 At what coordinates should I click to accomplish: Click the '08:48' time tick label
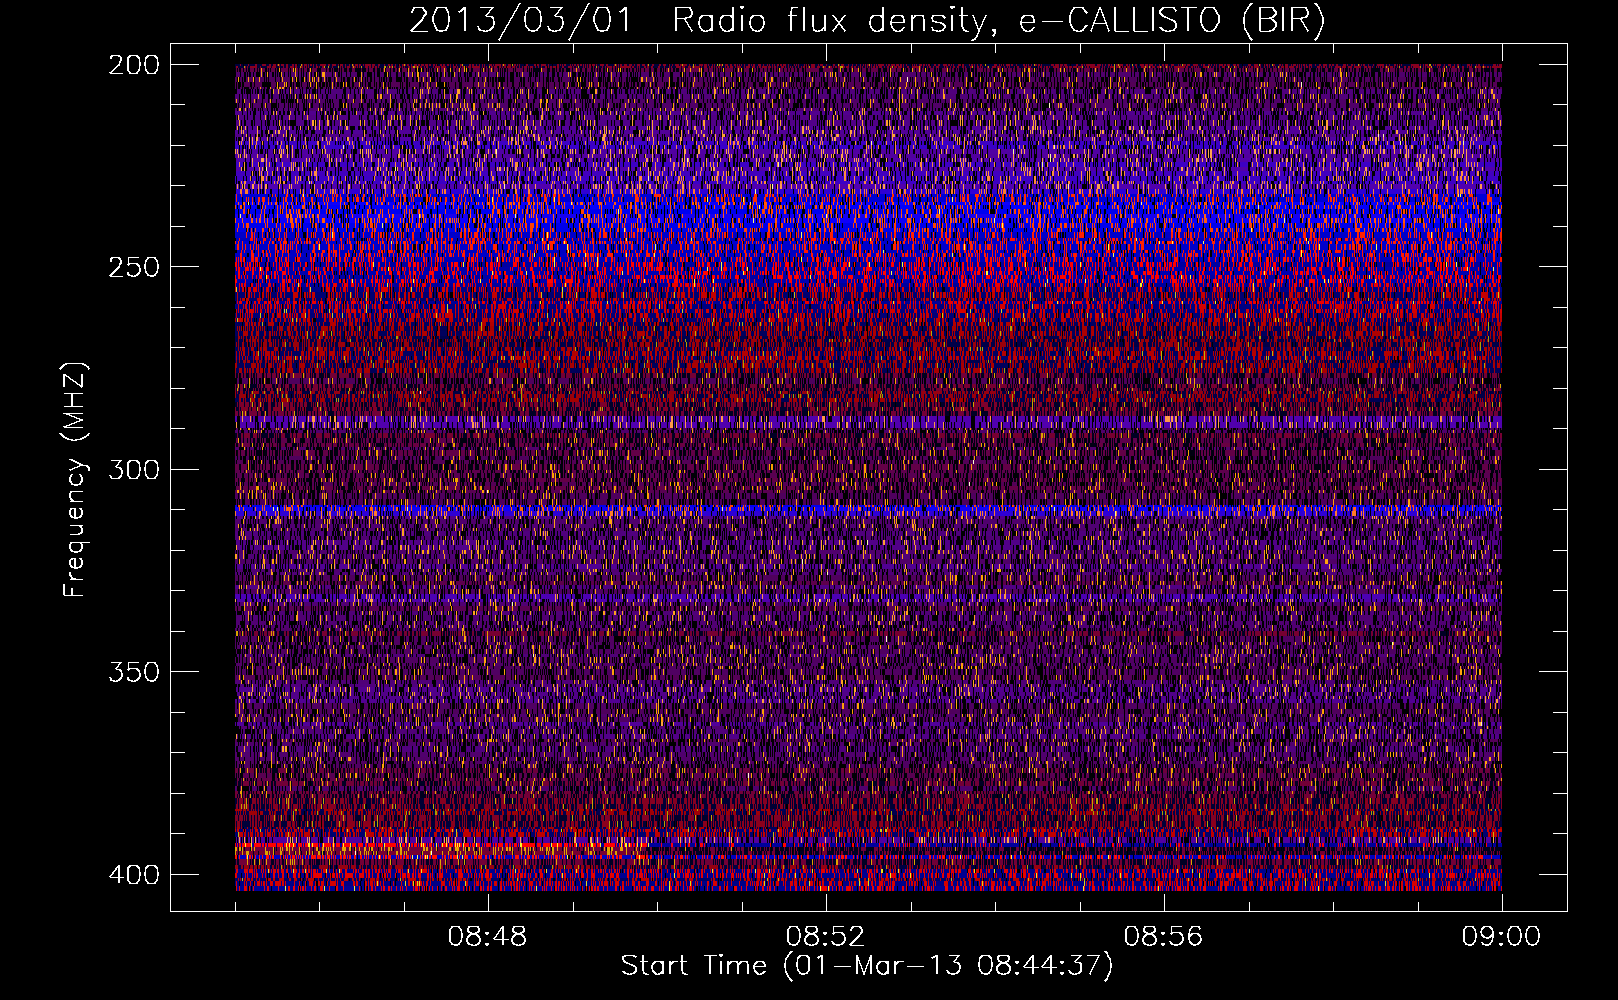coord(487,937)
